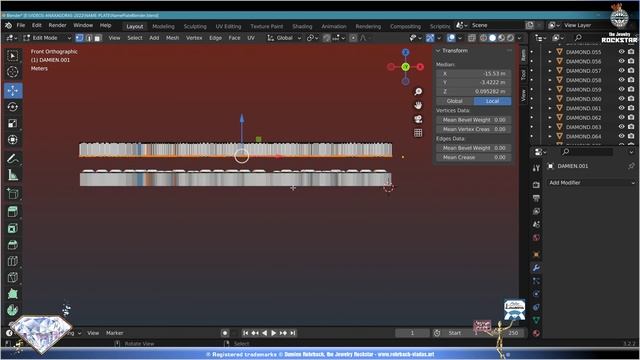The image size is (640, 360).
Task: Open the Render menu
Action: 58,25
